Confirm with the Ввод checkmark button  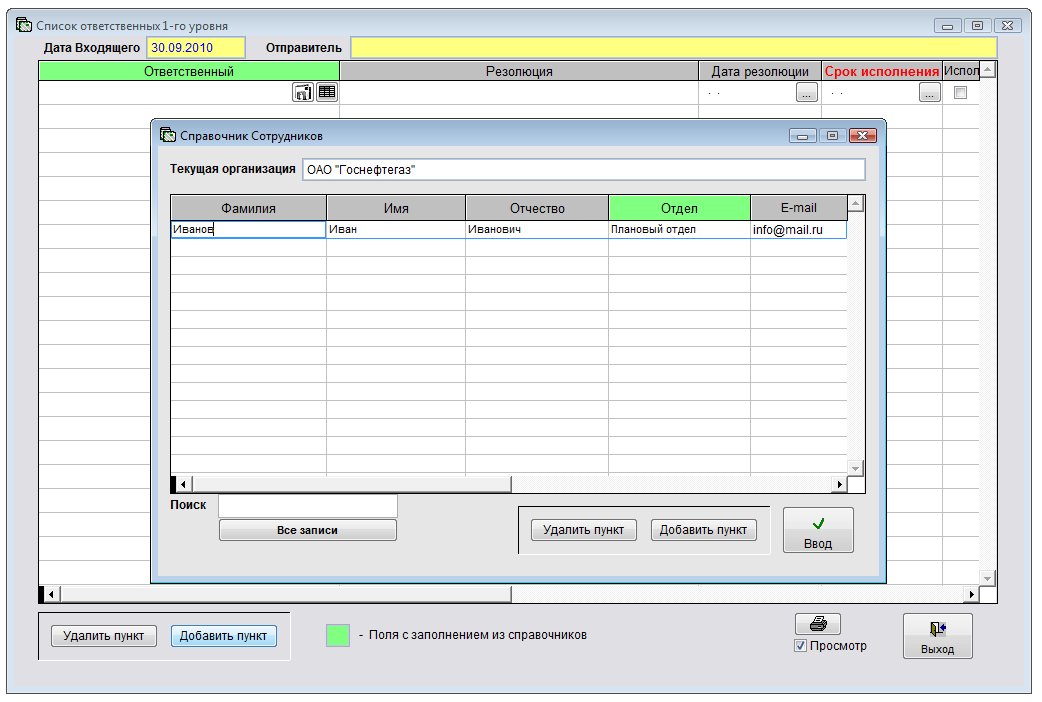coord(817,530)
